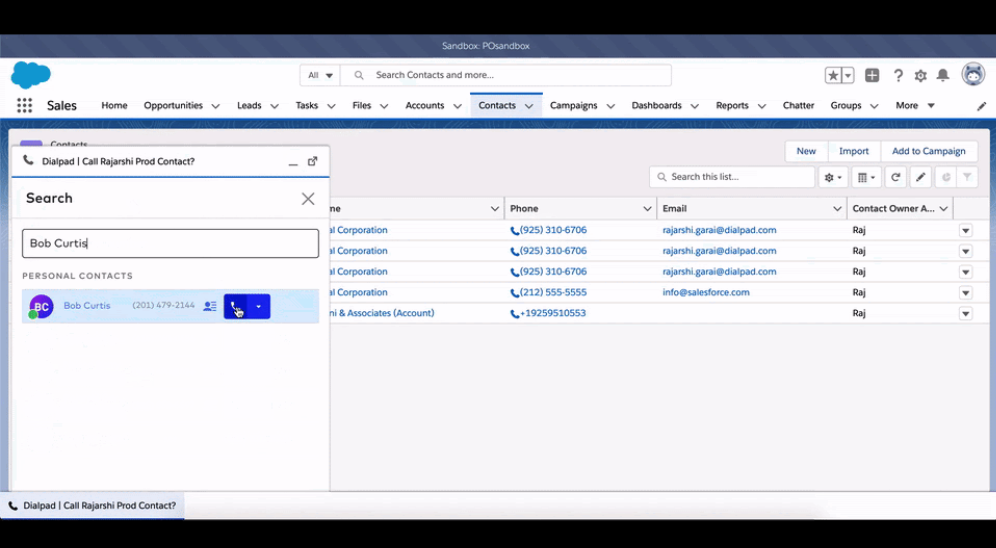The image size is (996, 548).
Task: Expand the Contacts tab chevron
Action: pos(529,106)
